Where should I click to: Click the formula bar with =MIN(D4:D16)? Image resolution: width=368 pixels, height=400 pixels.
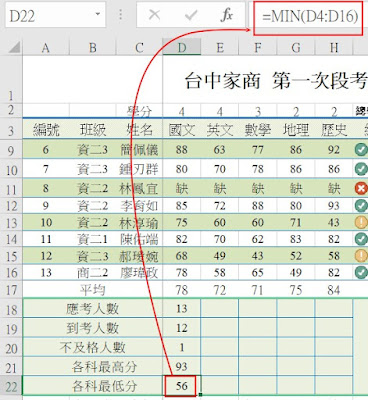pyautogui.click(x=308, y=18)
